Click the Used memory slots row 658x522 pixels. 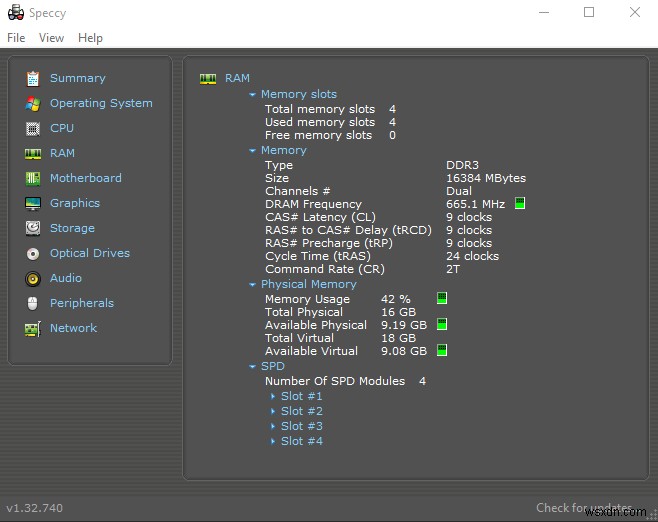coord(330,122)
